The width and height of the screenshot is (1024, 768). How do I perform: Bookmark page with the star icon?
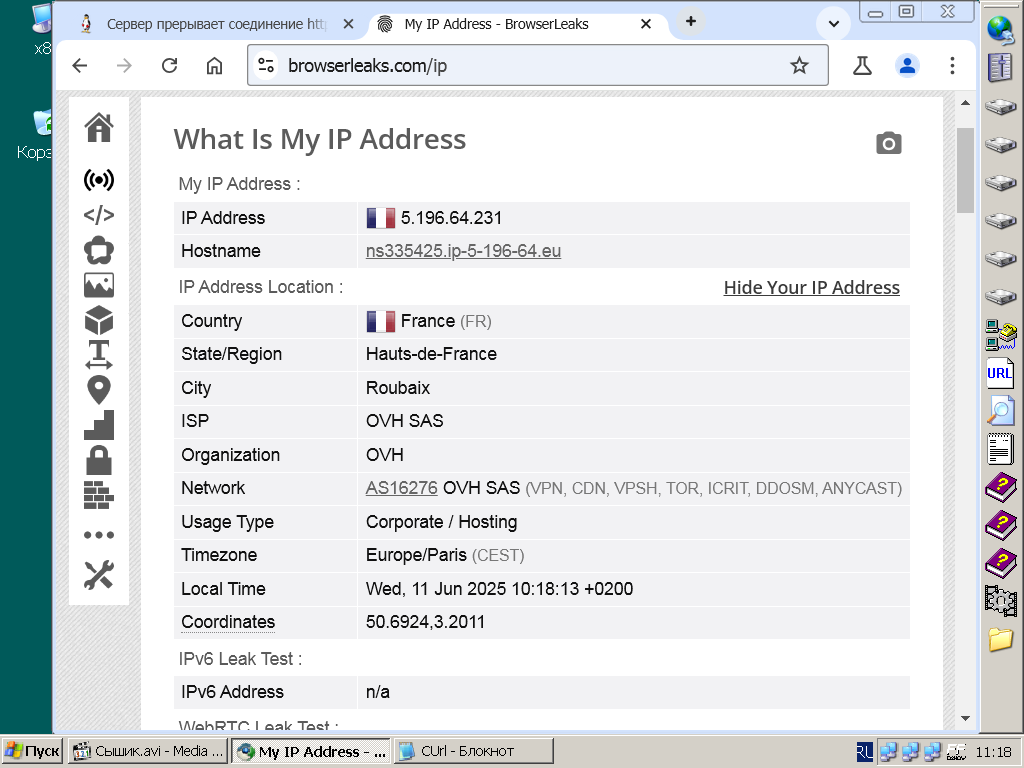[799, 65]
